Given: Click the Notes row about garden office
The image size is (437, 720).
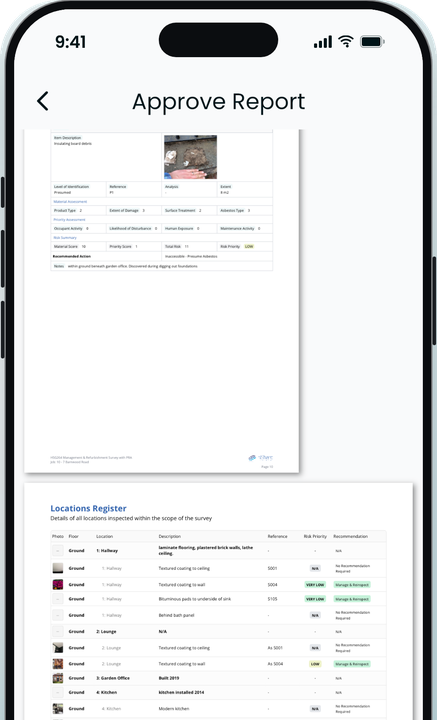Looking at the screenshot, I should [162, 266].
